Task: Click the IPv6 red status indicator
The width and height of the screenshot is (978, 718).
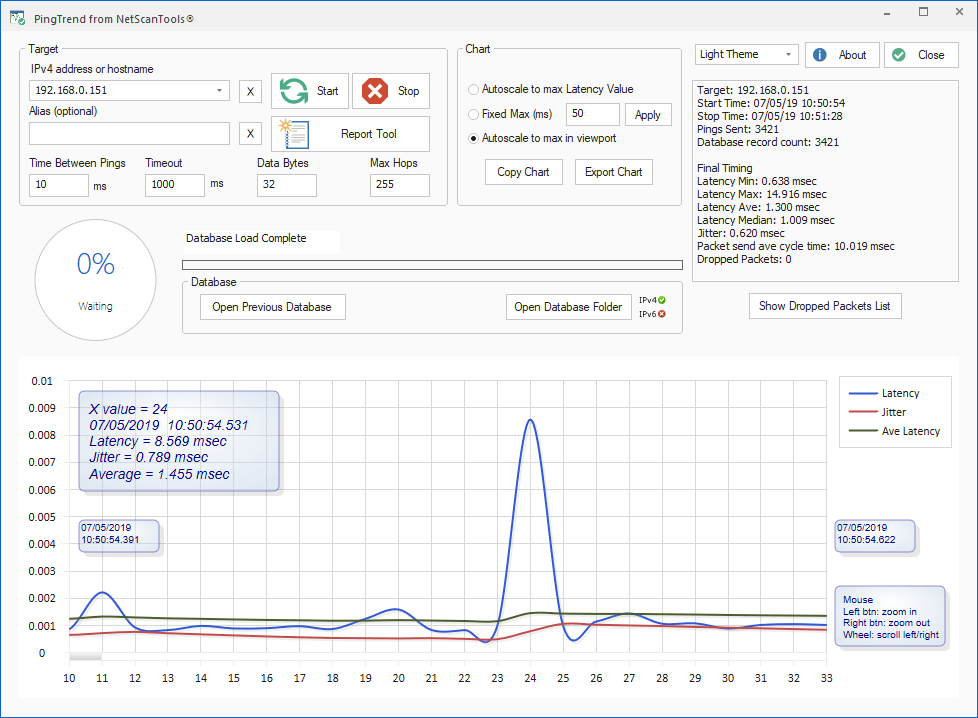Action: [x=661, y=314]
